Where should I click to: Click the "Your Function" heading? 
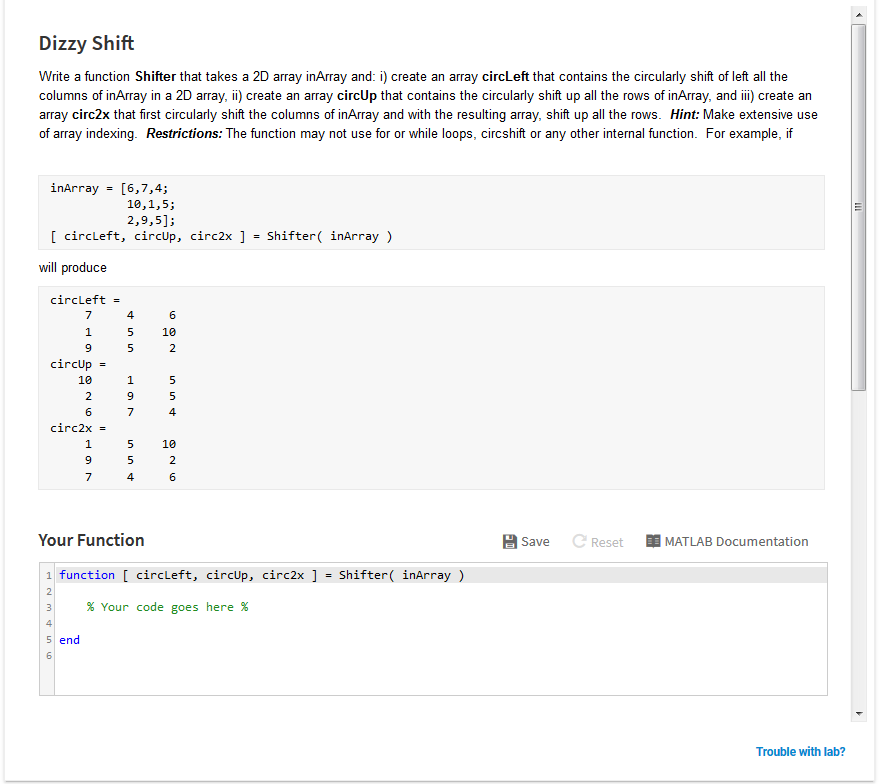pos(91,540)
